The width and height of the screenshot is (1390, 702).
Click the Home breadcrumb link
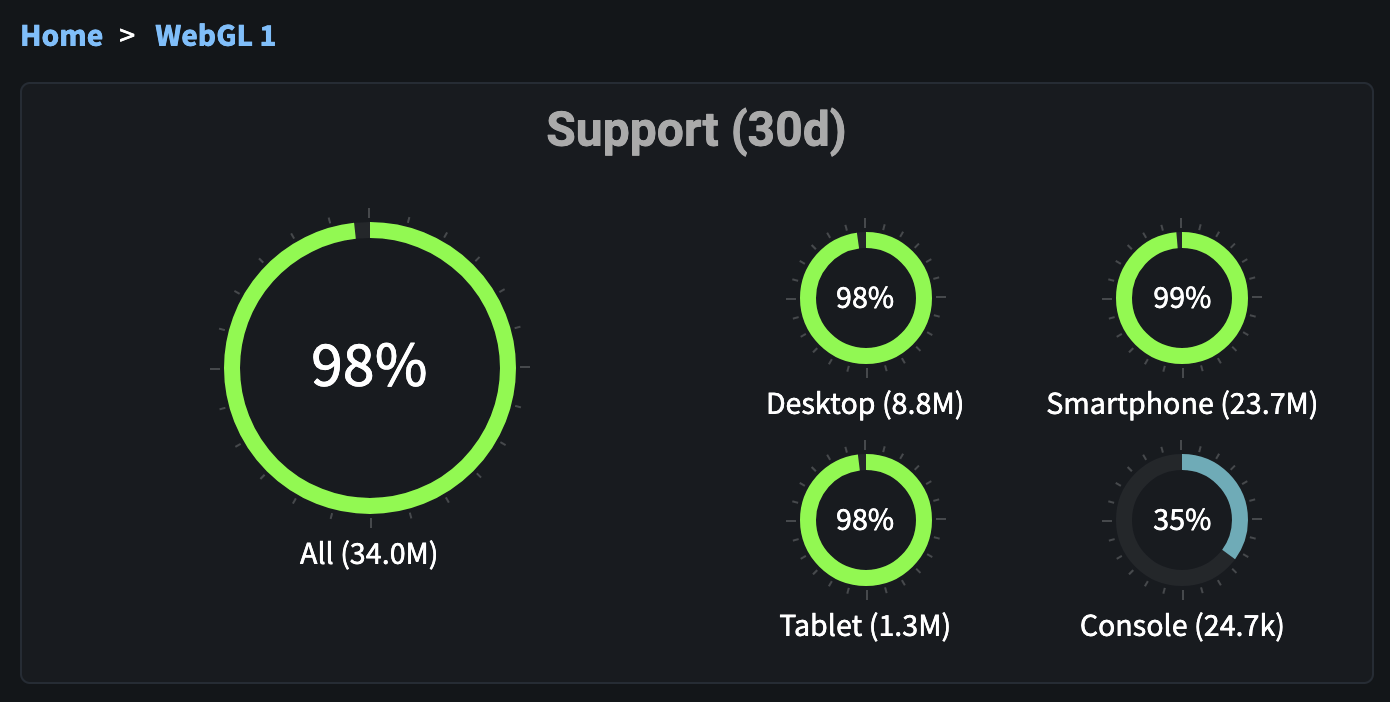point(62,36)
